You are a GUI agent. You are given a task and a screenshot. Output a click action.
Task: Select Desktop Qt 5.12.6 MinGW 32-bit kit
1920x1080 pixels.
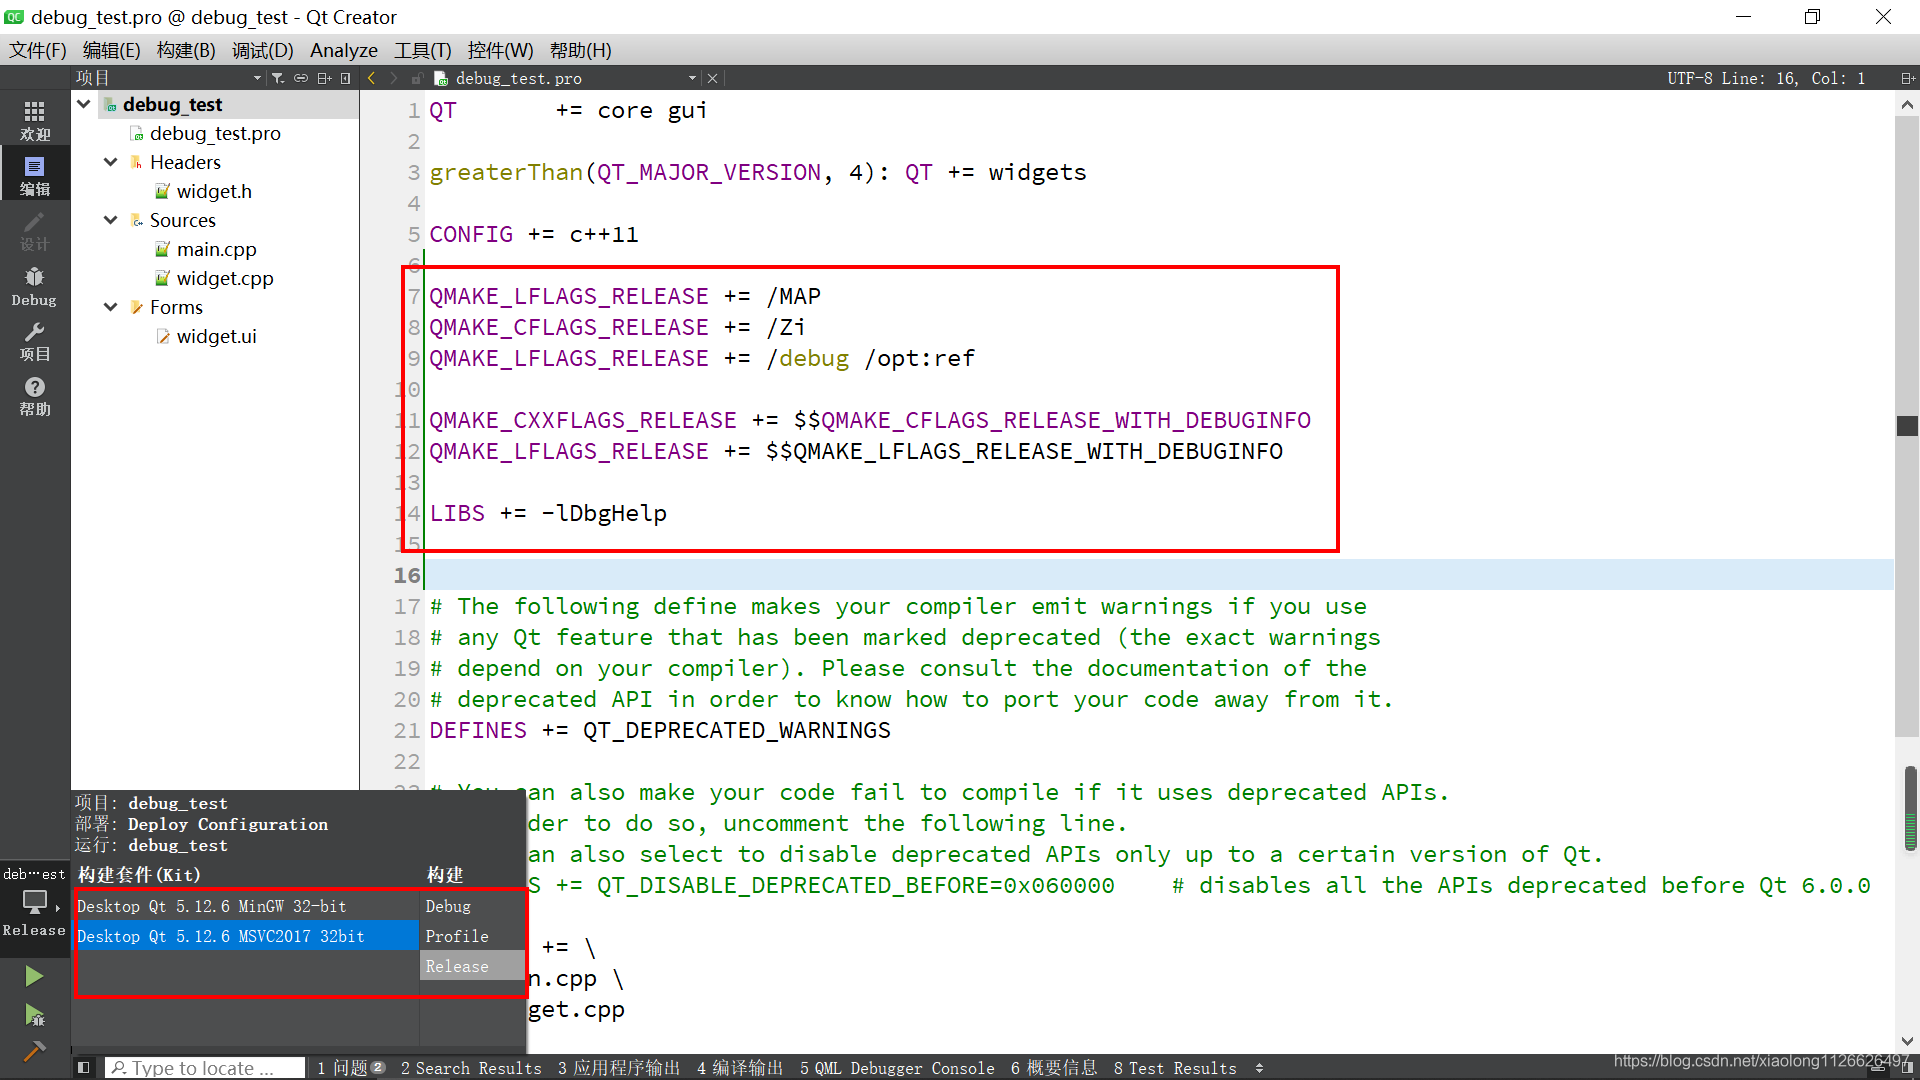(212, 906)
